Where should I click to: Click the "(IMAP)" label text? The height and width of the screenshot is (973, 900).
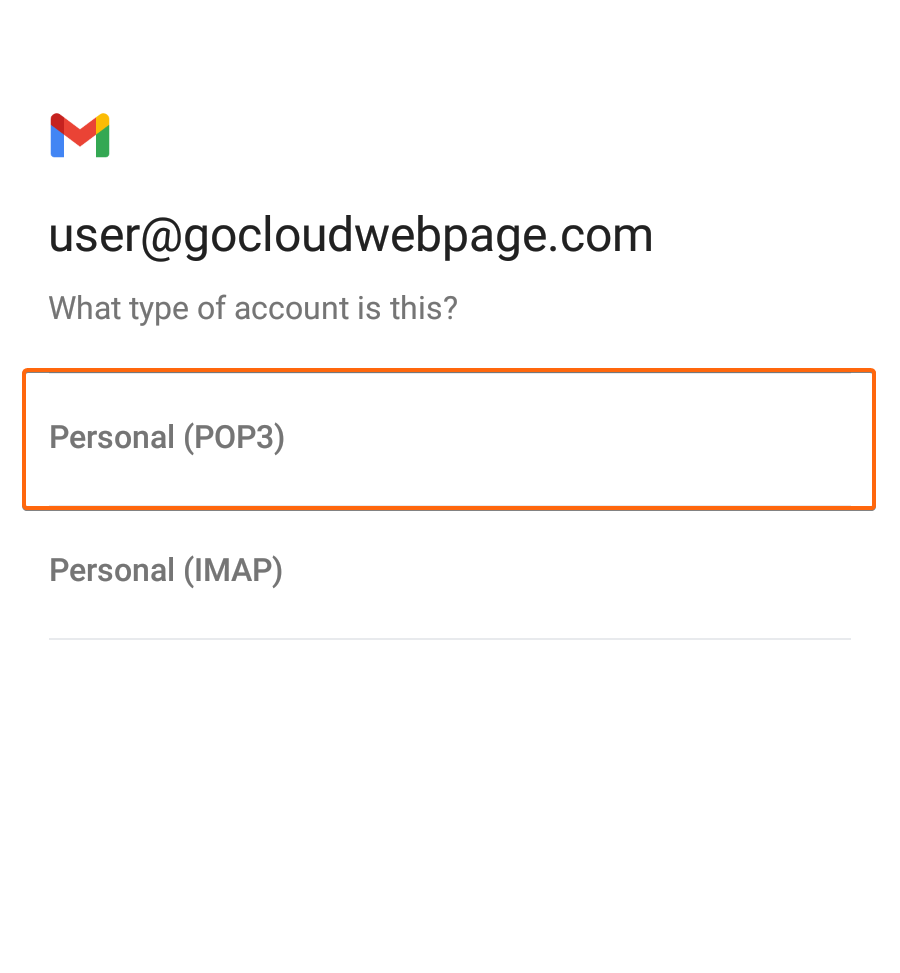[233, 571]
